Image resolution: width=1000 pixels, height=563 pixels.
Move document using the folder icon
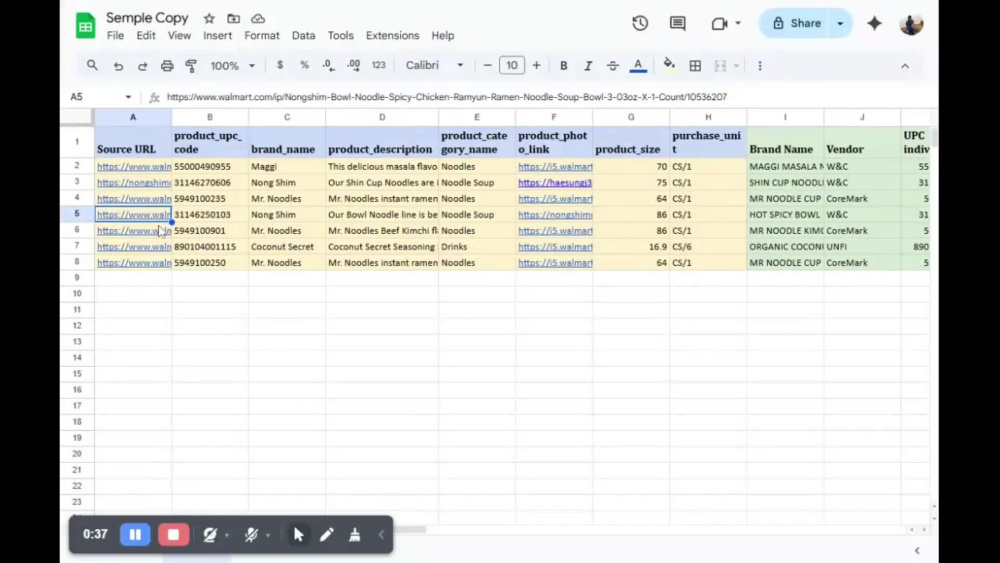click(233, 18)
